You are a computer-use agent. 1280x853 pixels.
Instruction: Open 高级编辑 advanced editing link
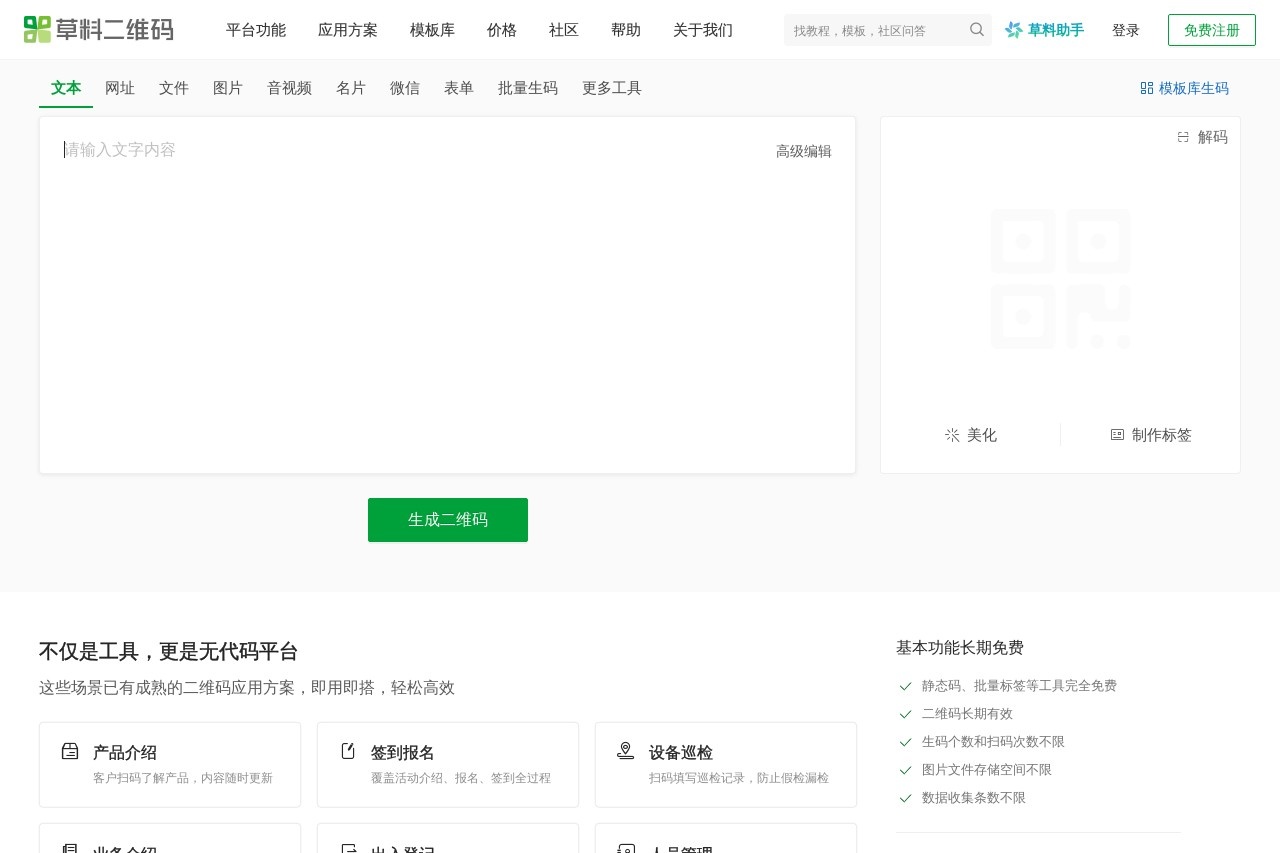click(x=804, y=151)
